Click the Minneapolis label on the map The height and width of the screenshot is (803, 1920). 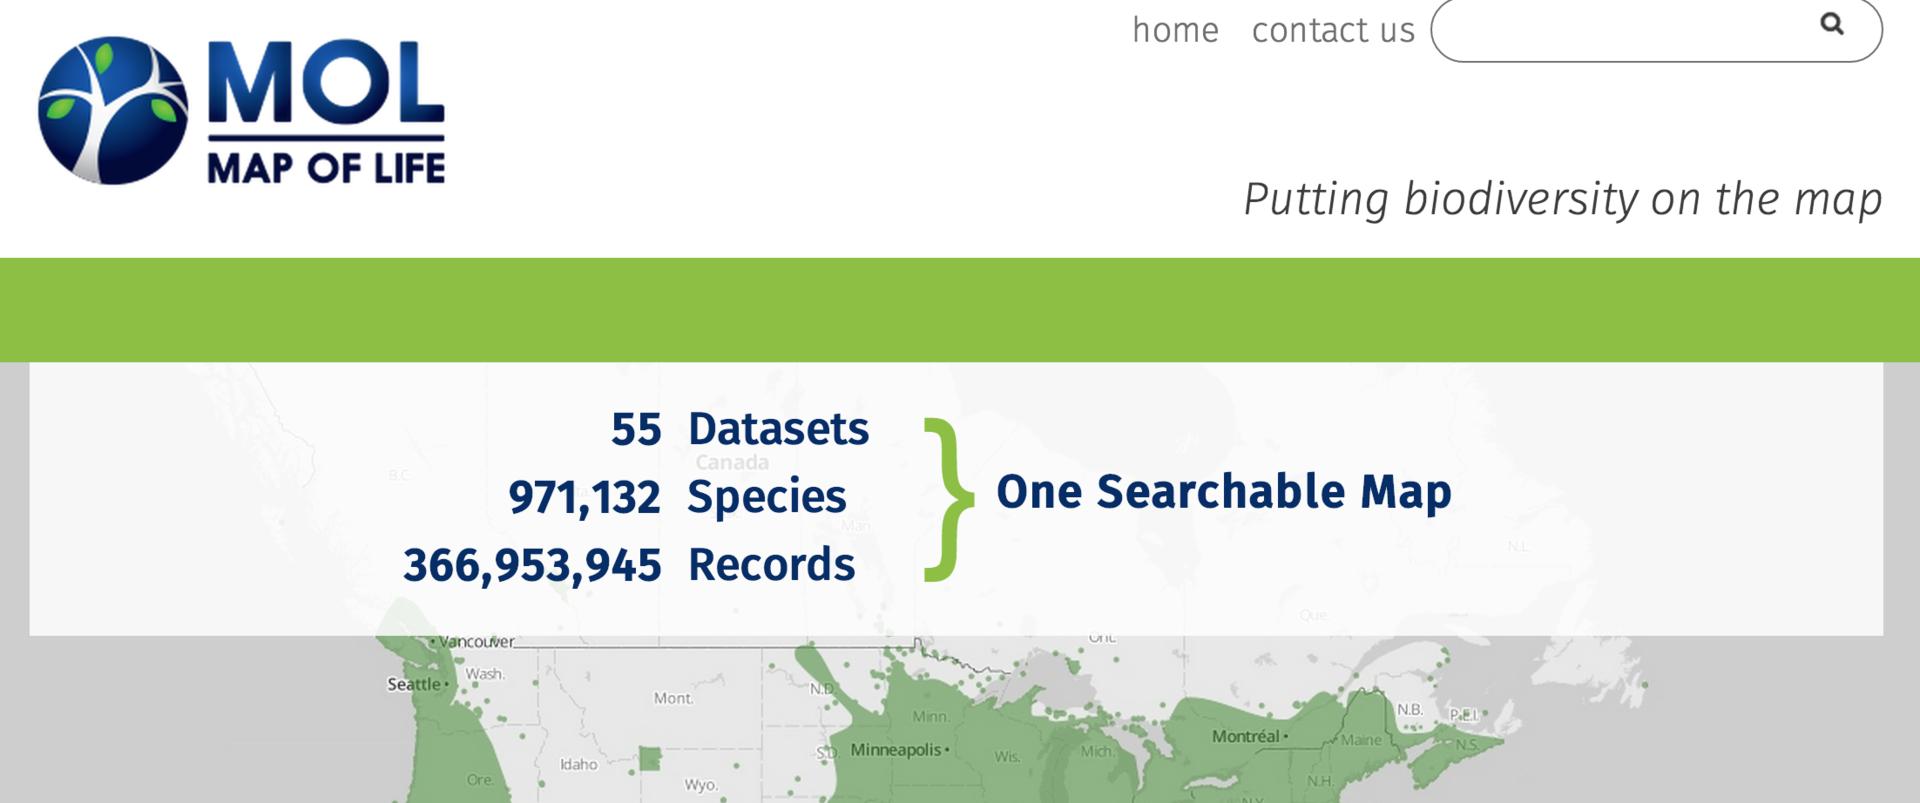click(x=896, y=749)
